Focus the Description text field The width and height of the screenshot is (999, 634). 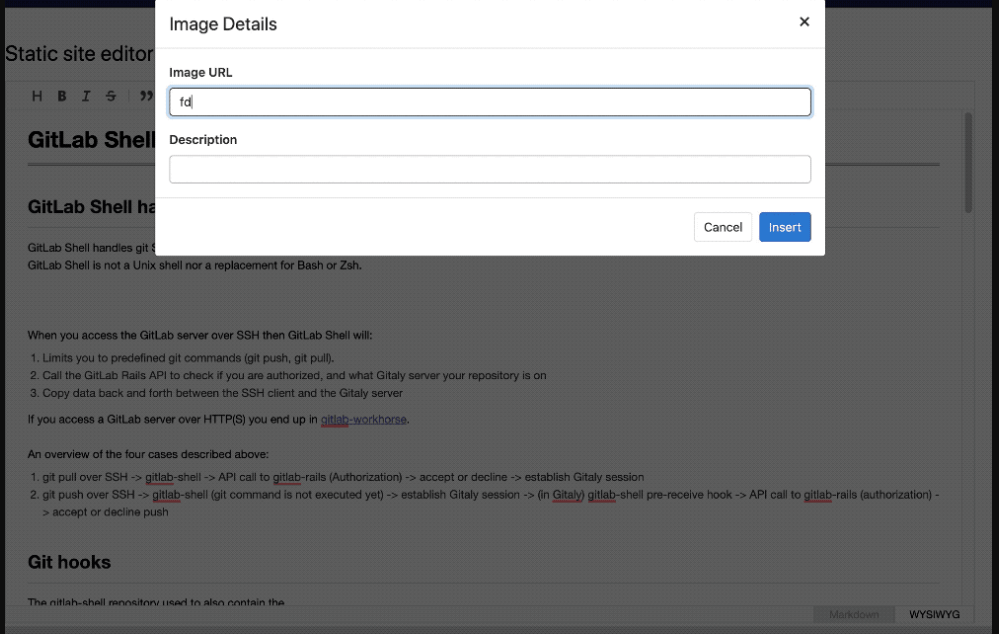click(x=490, y=169)
